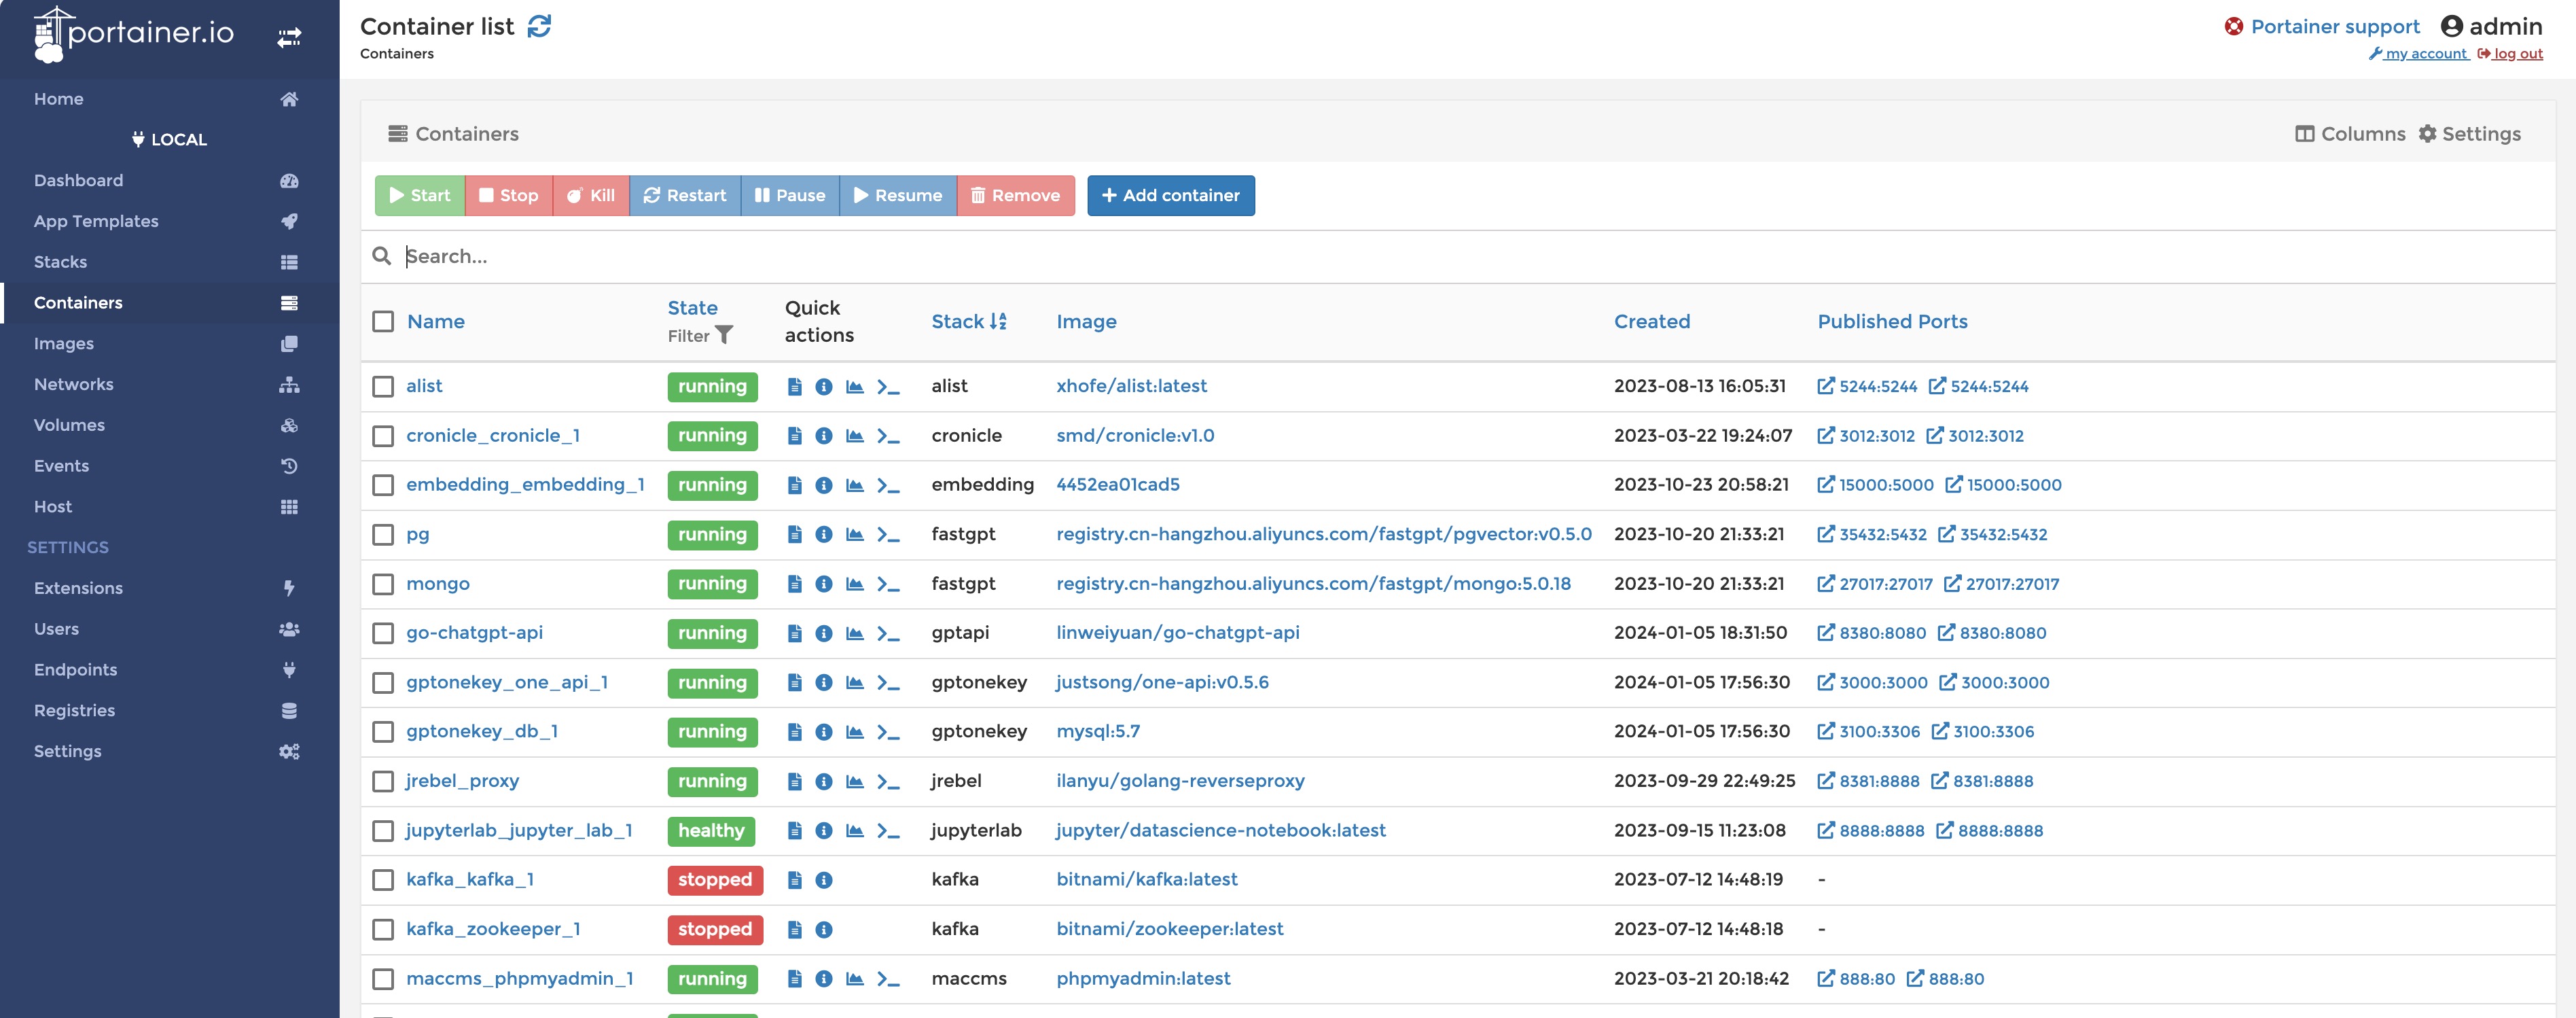Click the log out link

[x=2510, y=54]
